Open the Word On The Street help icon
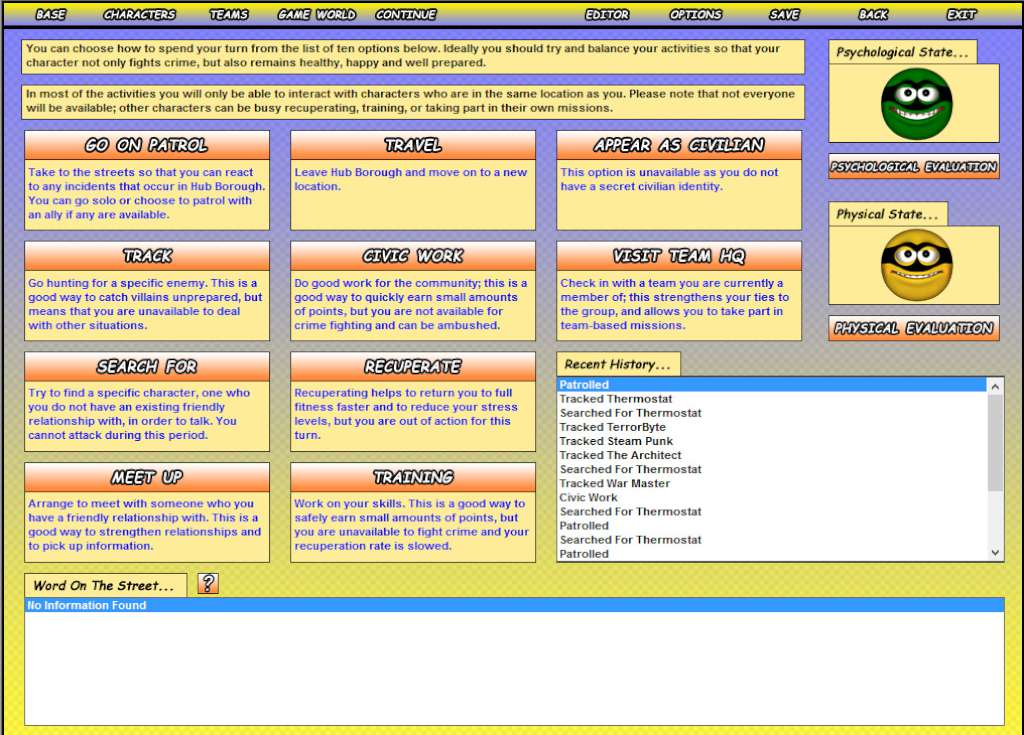 pyautogui.click(x=207, y=585)
